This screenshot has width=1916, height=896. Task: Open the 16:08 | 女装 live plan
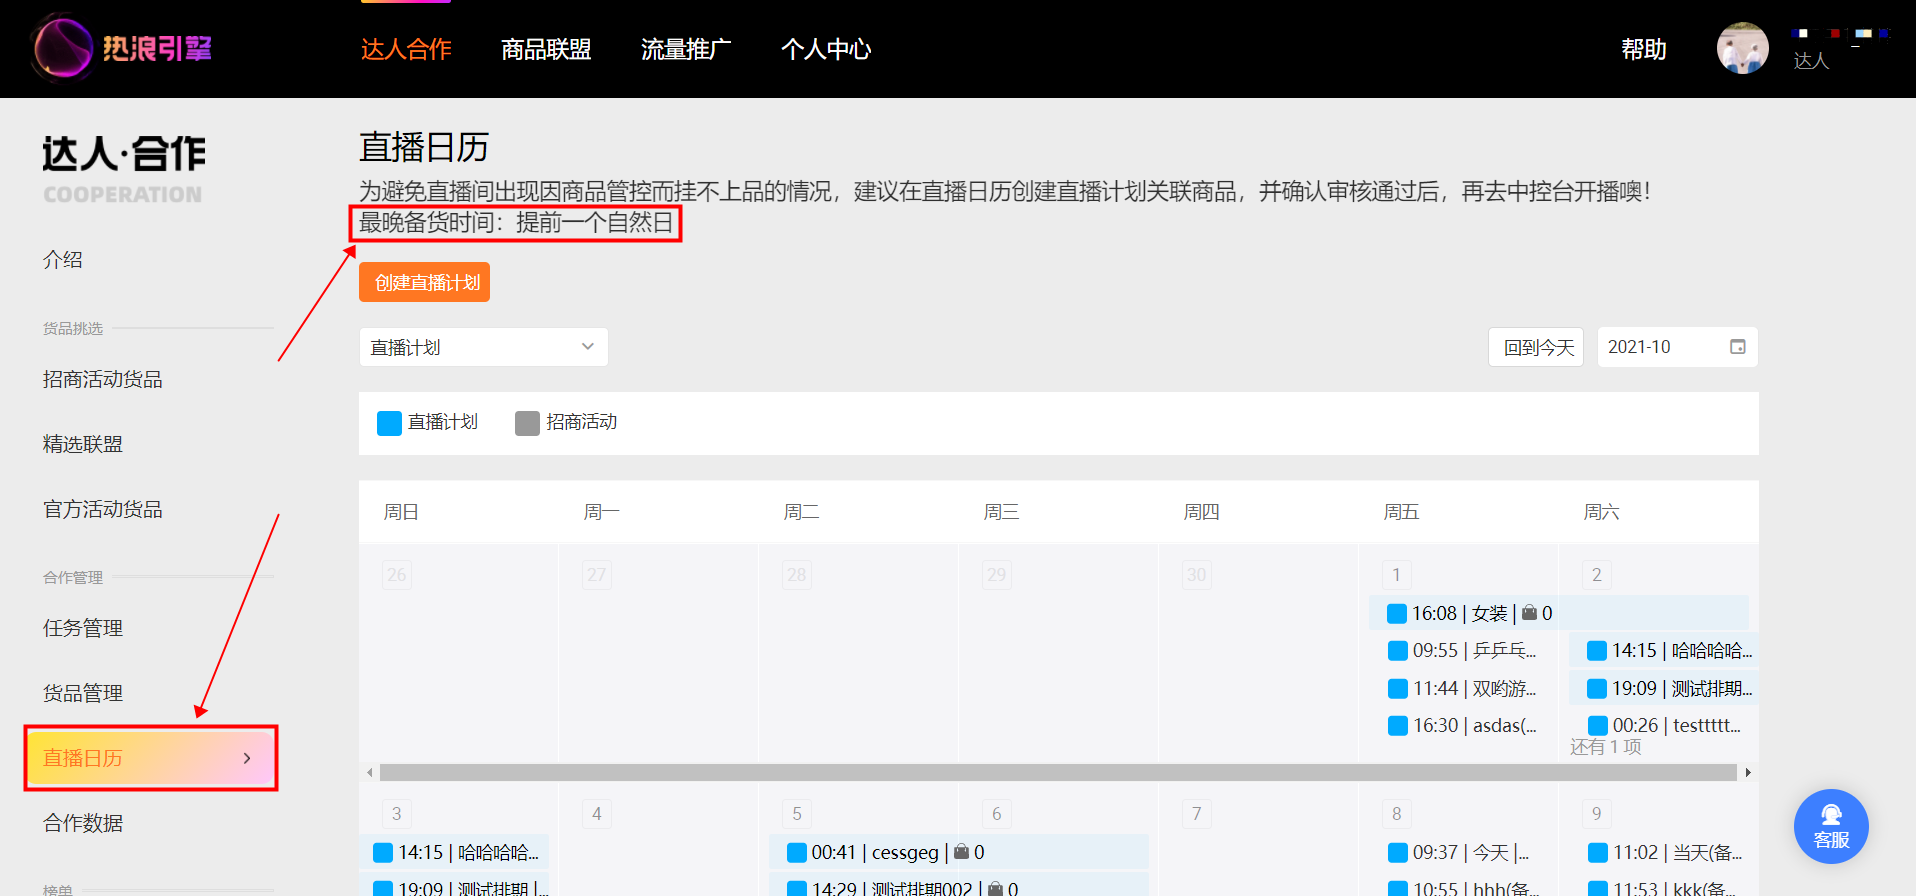pos(1559,613)
